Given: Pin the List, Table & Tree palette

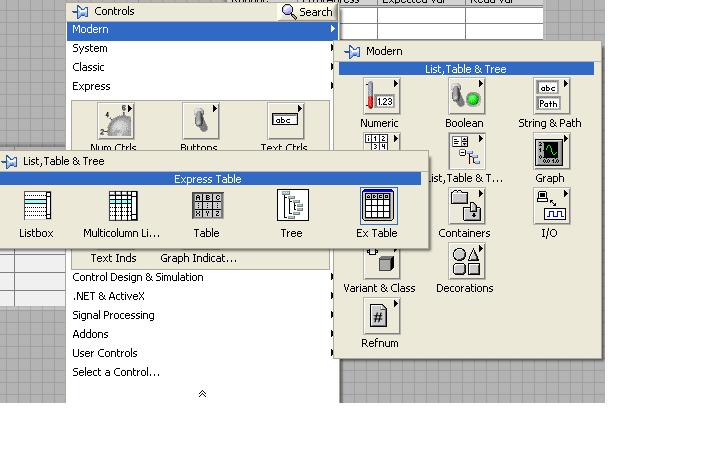Looking at the screenshot, I should (x=9, y=162).
